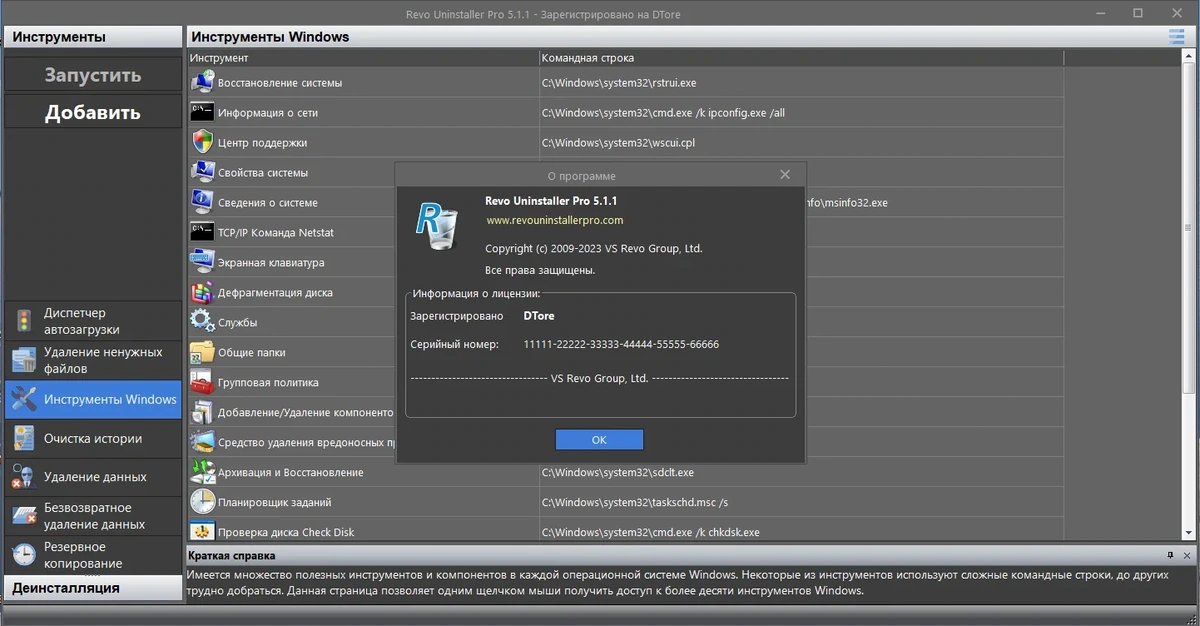Screen dimensions: 1200x626
Task: Click the serial number 11111-22222-33333-44444-55555-66666
Action: tap(621, 344)
